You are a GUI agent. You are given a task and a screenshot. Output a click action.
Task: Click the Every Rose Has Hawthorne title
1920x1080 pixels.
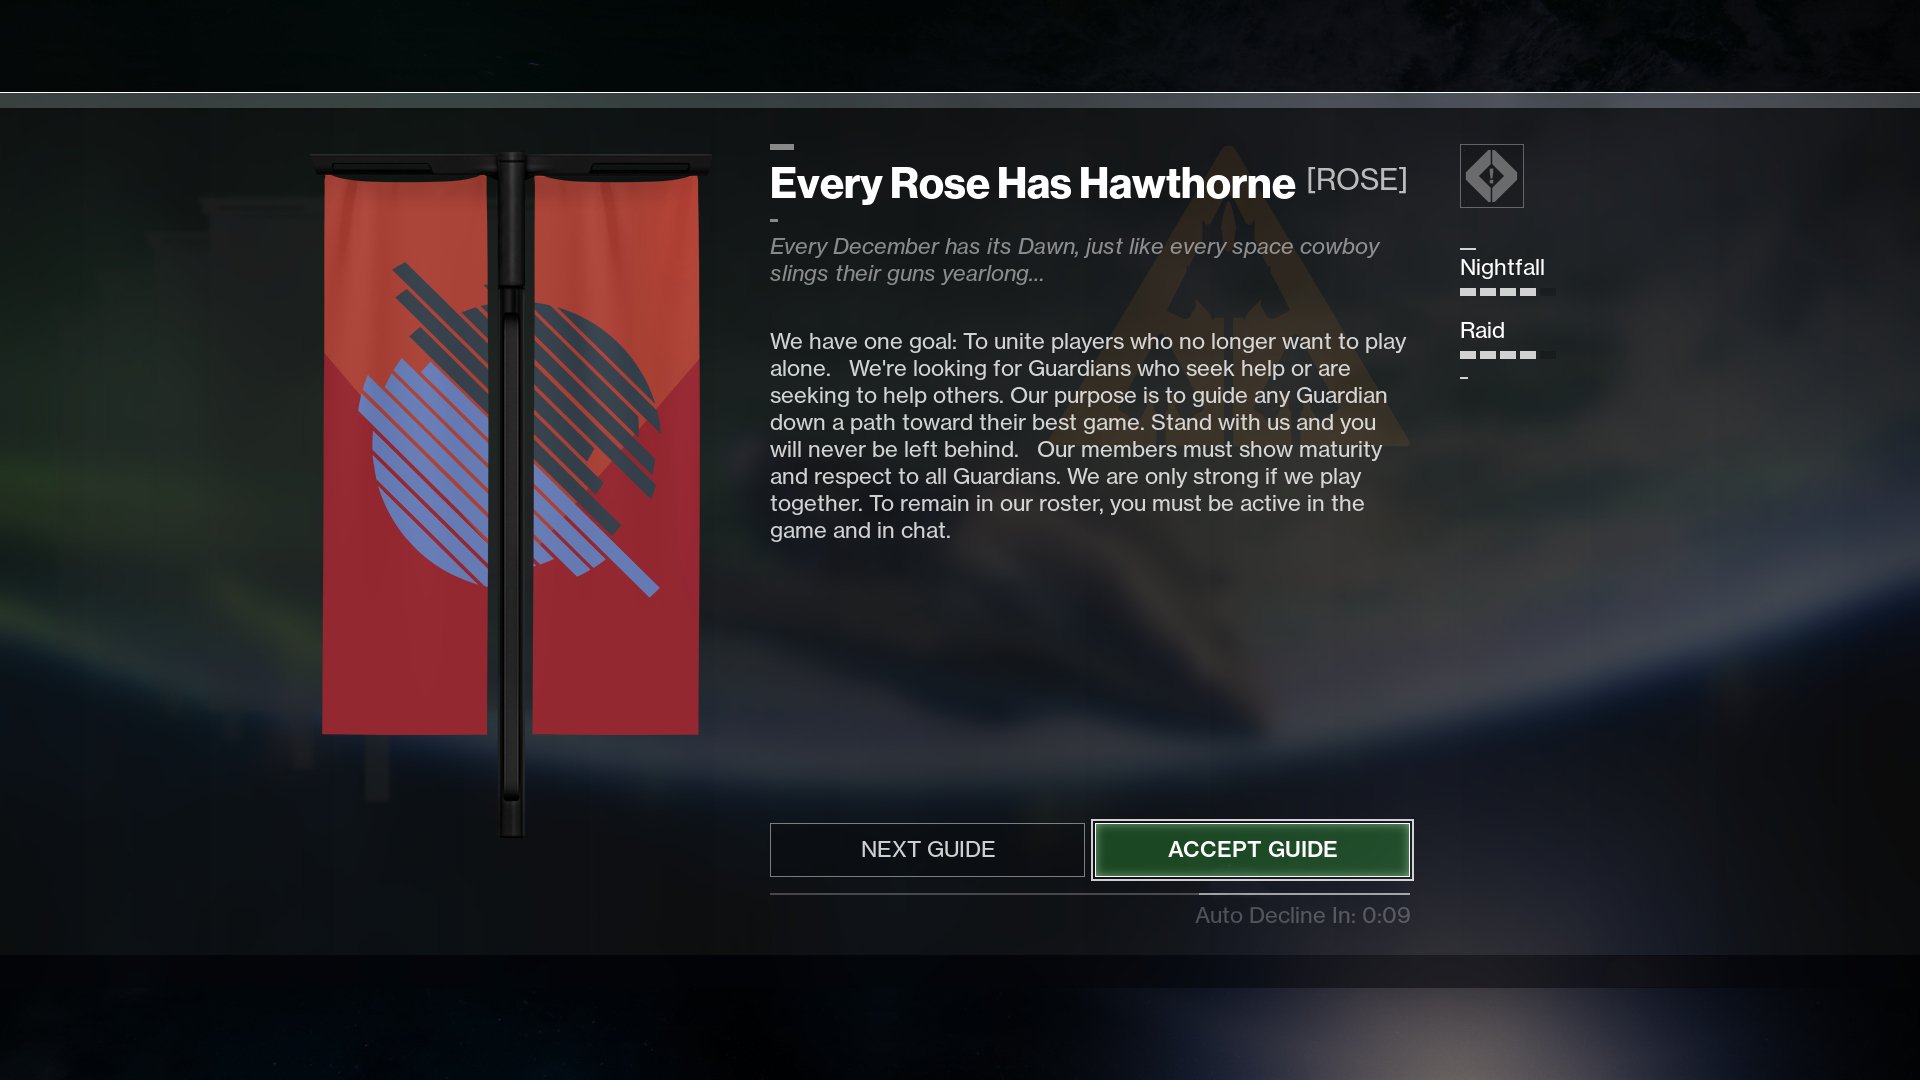pyautogui.click(x=1032, y=183)
